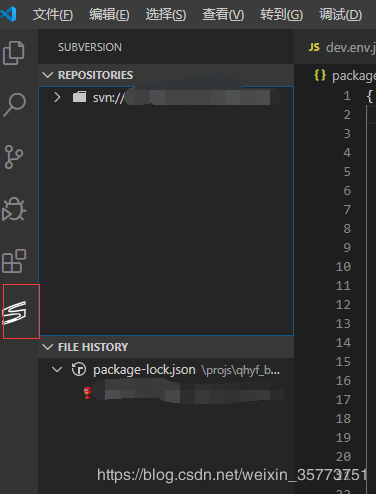The image size is (376, 494).
Task: Open the 文件(F) menu
Action: pyautogui.click(x=53, y=15)
